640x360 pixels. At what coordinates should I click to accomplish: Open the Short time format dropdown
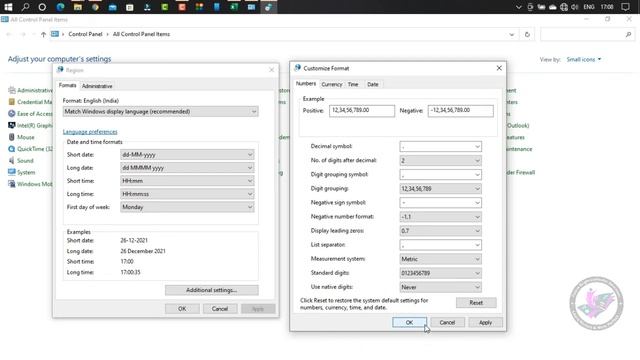click(187, 181)
